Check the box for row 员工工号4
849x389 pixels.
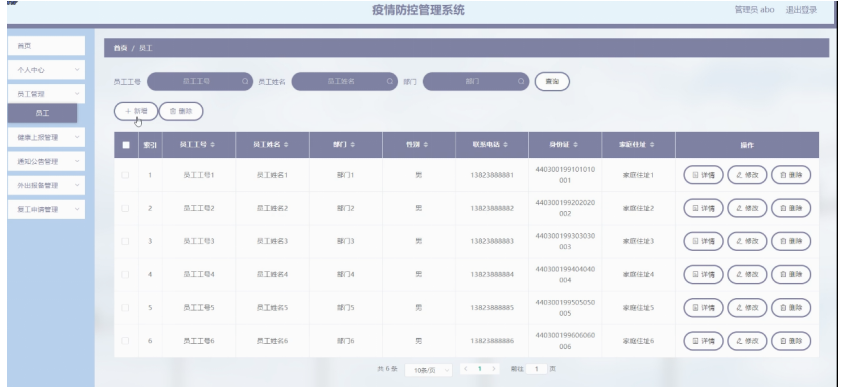(x=126, y=275)
